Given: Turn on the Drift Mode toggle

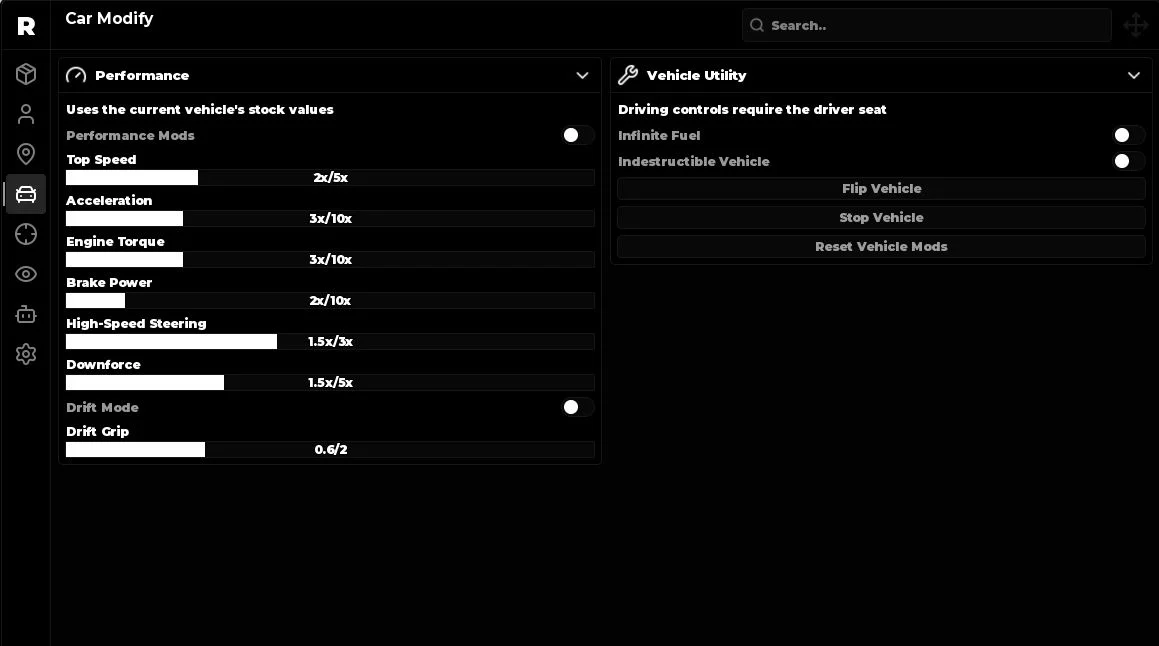Looking at the screenshot, I should point(577,407).
